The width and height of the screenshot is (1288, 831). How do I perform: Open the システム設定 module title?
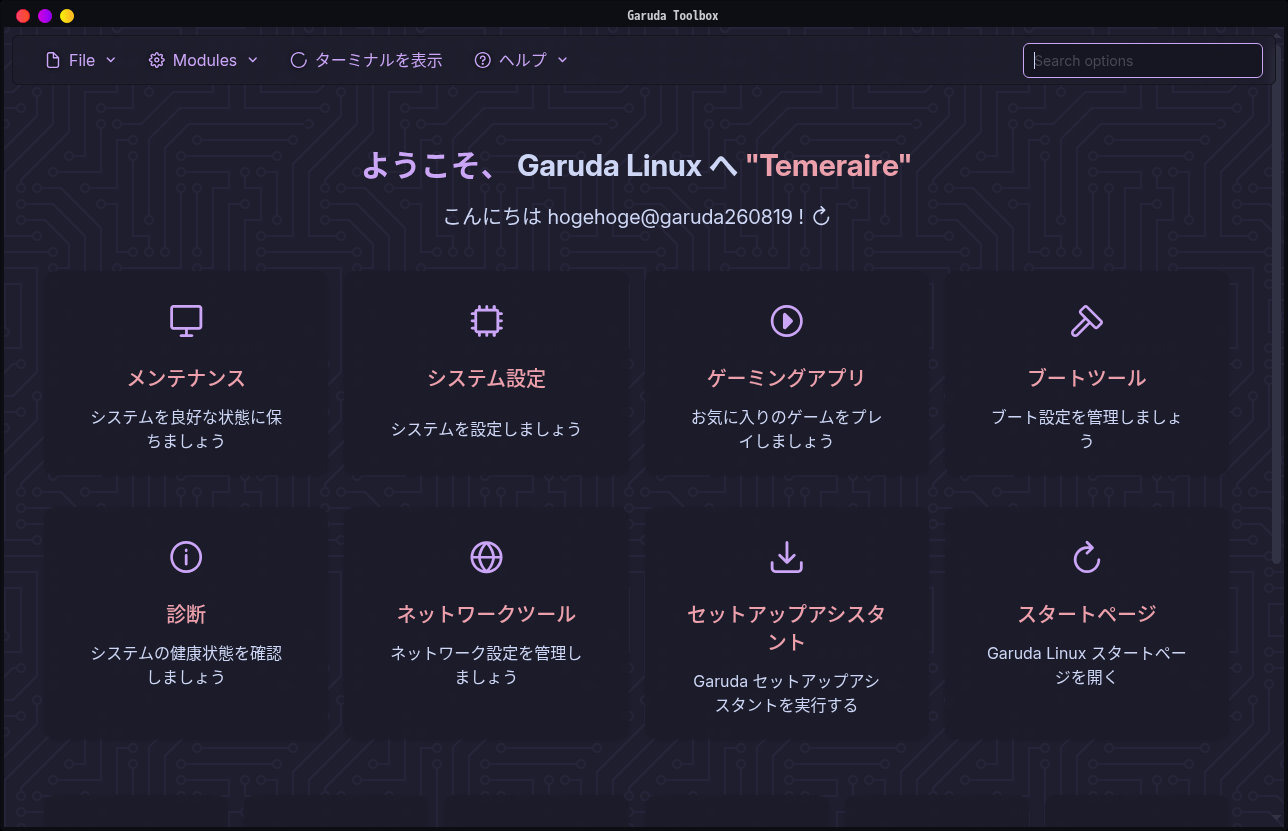point(486,378)
